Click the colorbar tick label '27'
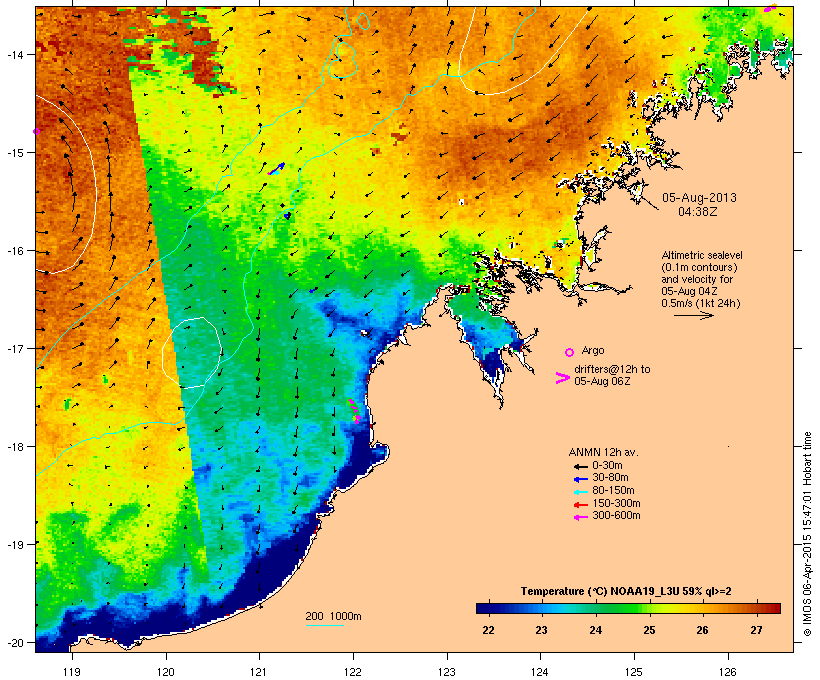 [x=756, y=630]
